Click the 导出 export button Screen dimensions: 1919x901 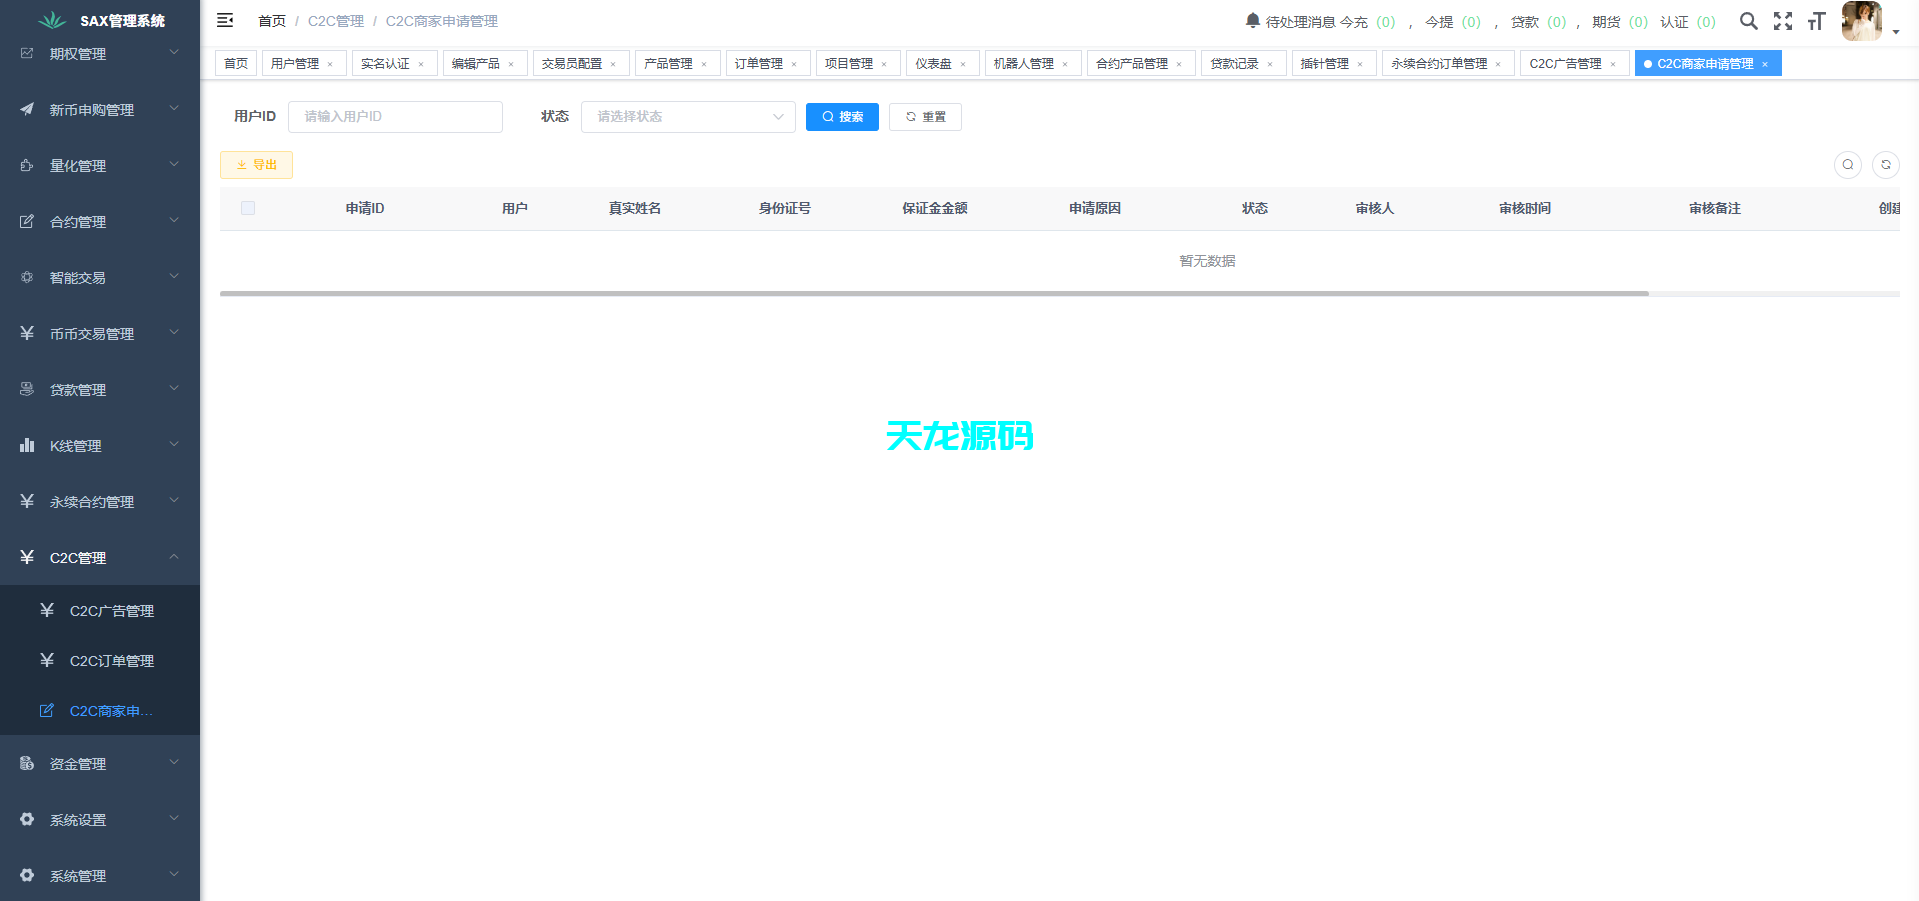pos(255,164)
